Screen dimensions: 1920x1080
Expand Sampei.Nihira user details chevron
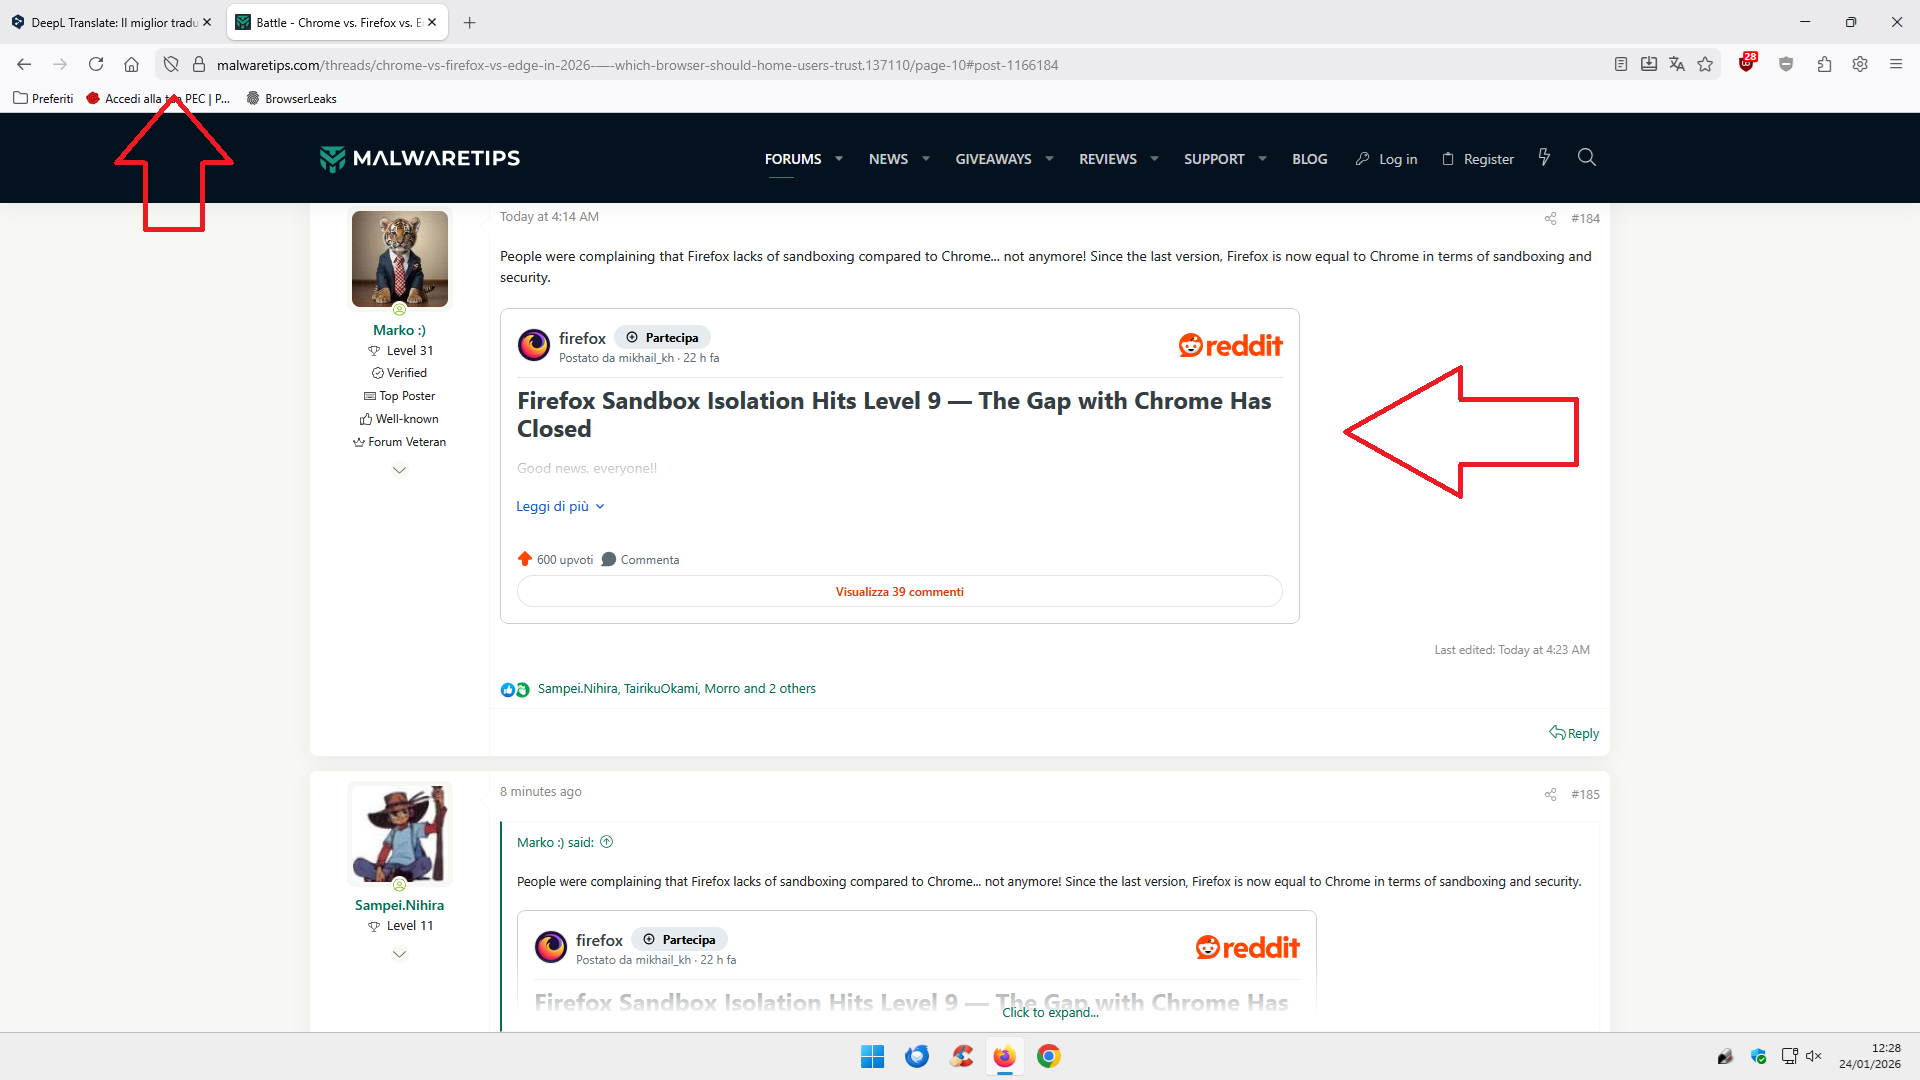tap(399, 954)
